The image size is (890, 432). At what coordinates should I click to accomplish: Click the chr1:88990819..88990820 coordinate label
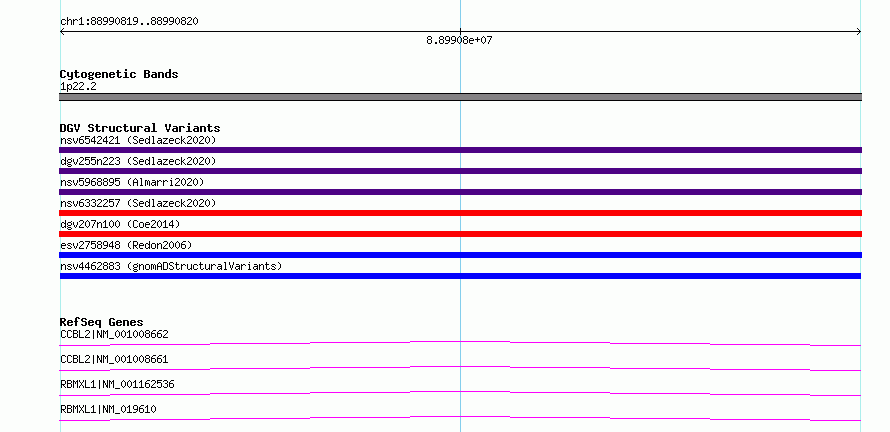129,22
